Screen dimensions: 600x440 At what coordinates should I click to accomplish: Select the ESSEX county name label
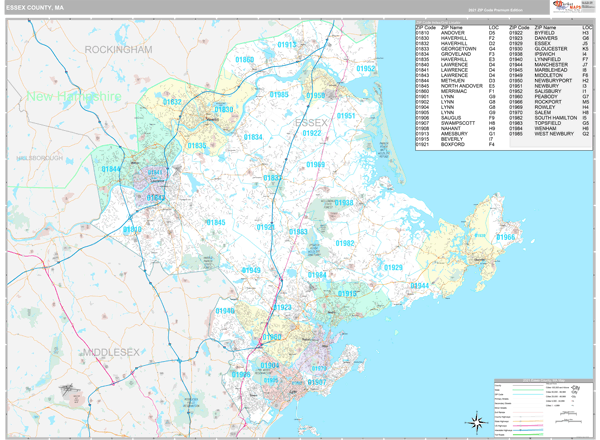pyautogui.click(x=313, y=122)
